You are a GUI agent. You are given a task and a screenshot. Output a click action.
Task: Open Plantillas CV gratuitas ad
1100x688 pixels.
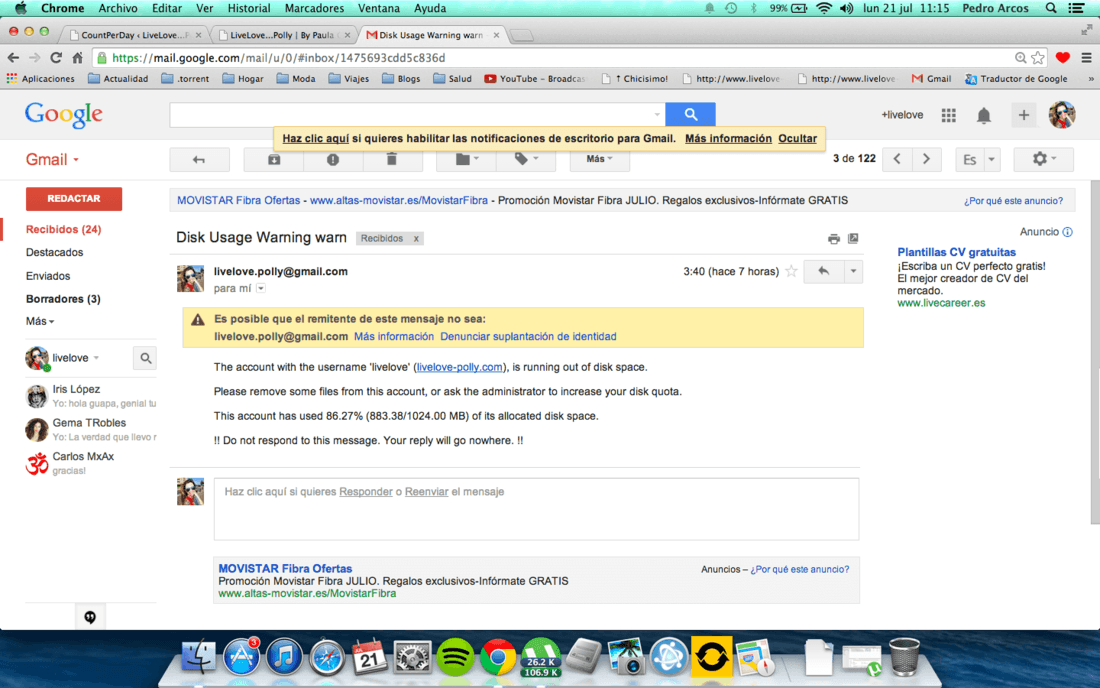956,252
